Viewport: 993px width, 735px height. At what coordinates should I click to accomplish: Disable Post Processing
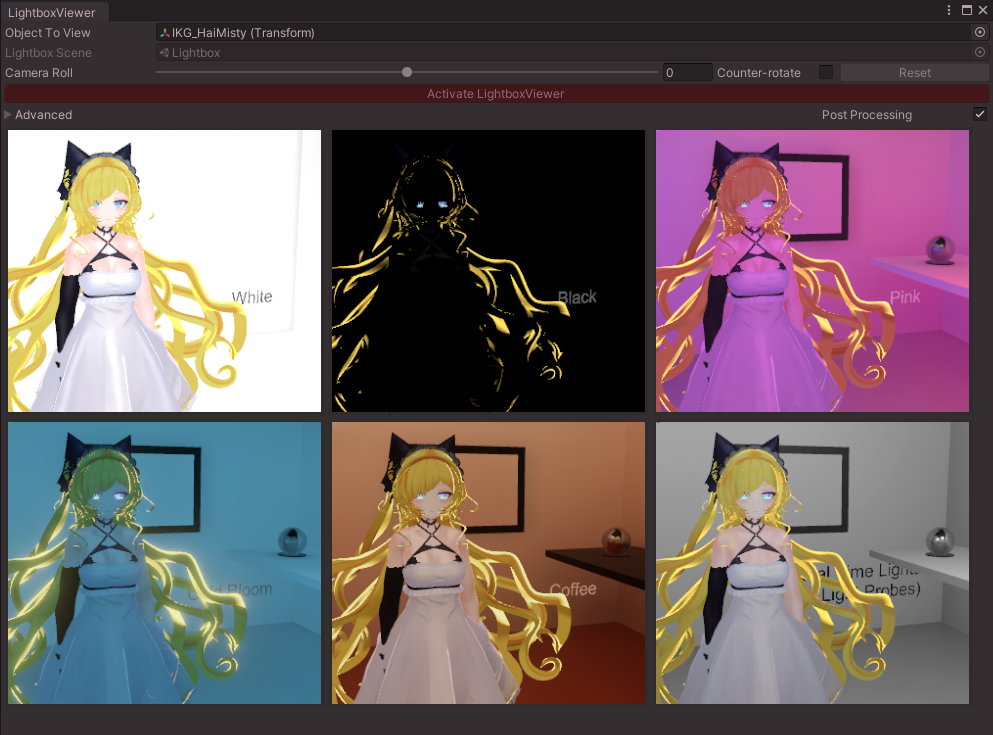[x=980, y=114]
